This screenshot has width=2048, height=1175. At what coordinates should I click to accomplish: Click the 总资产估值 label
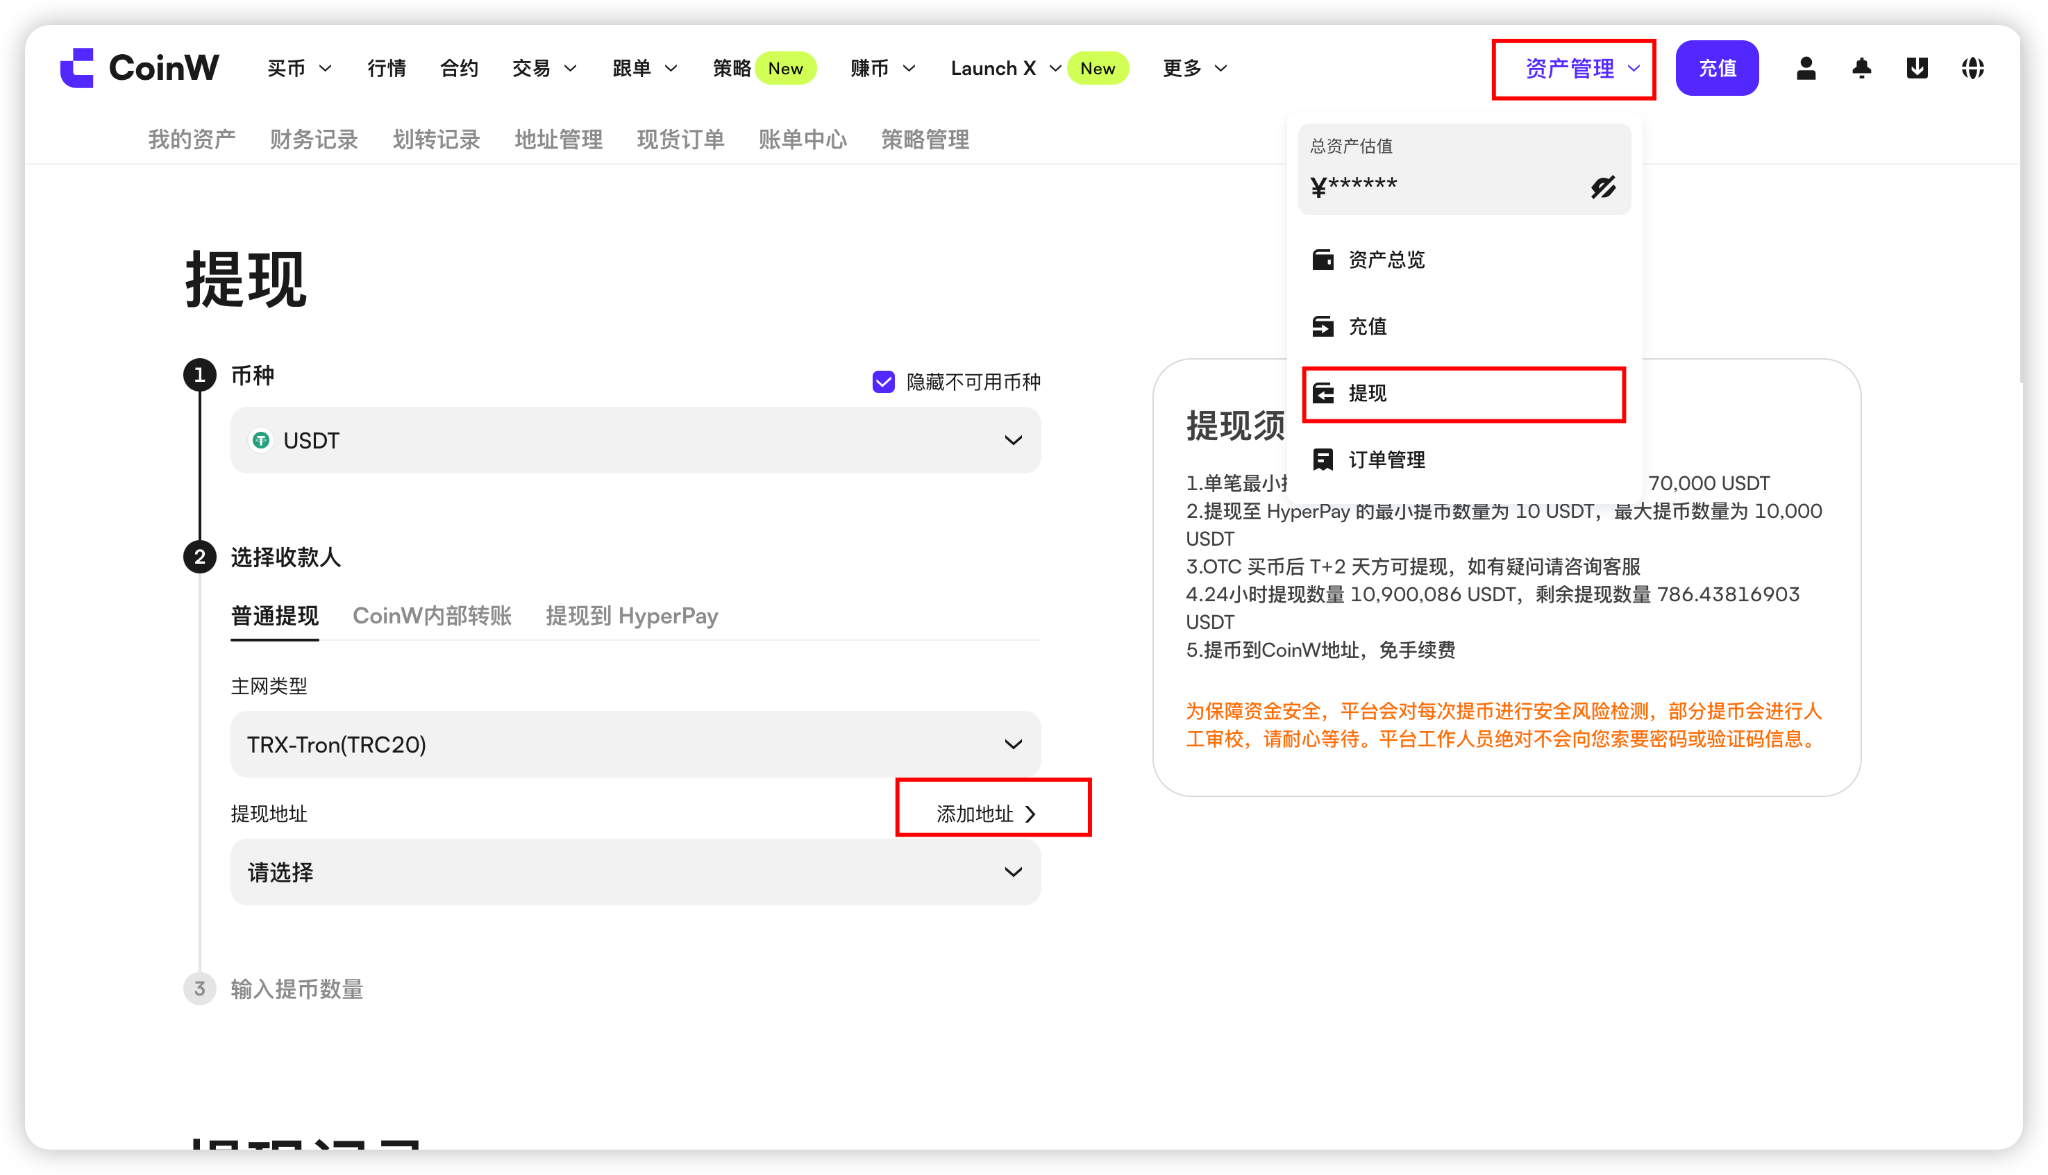pyautogui.click(x=1351, y=146)
